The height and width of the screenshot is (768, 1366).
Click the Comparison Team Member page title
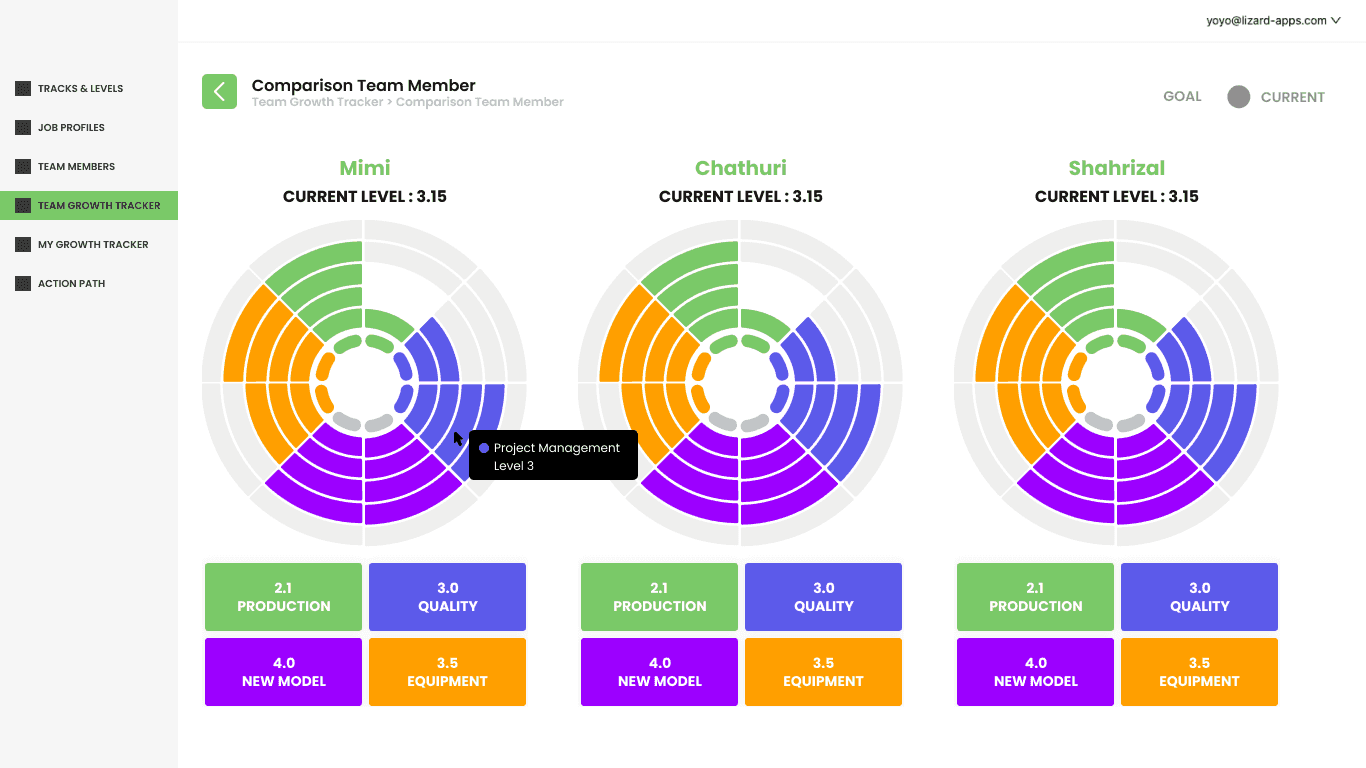coord(364,86)
